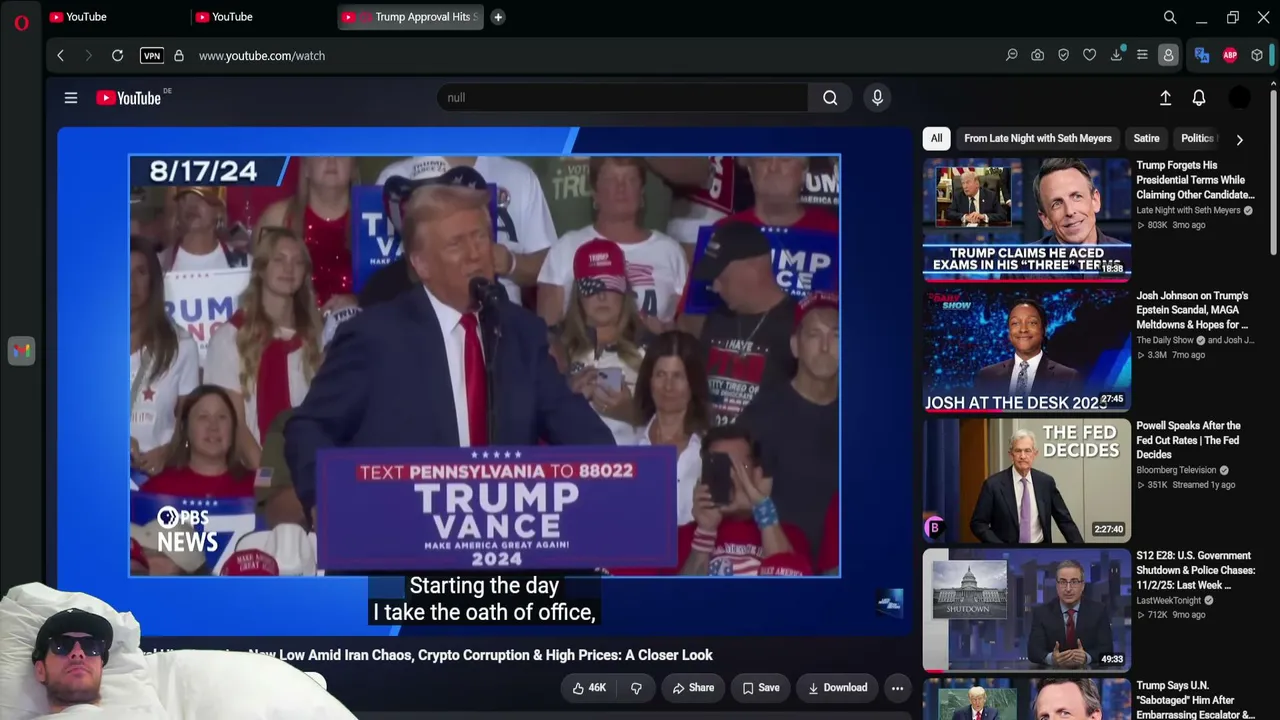Open more actions three-dot menu

pos(897,688)
